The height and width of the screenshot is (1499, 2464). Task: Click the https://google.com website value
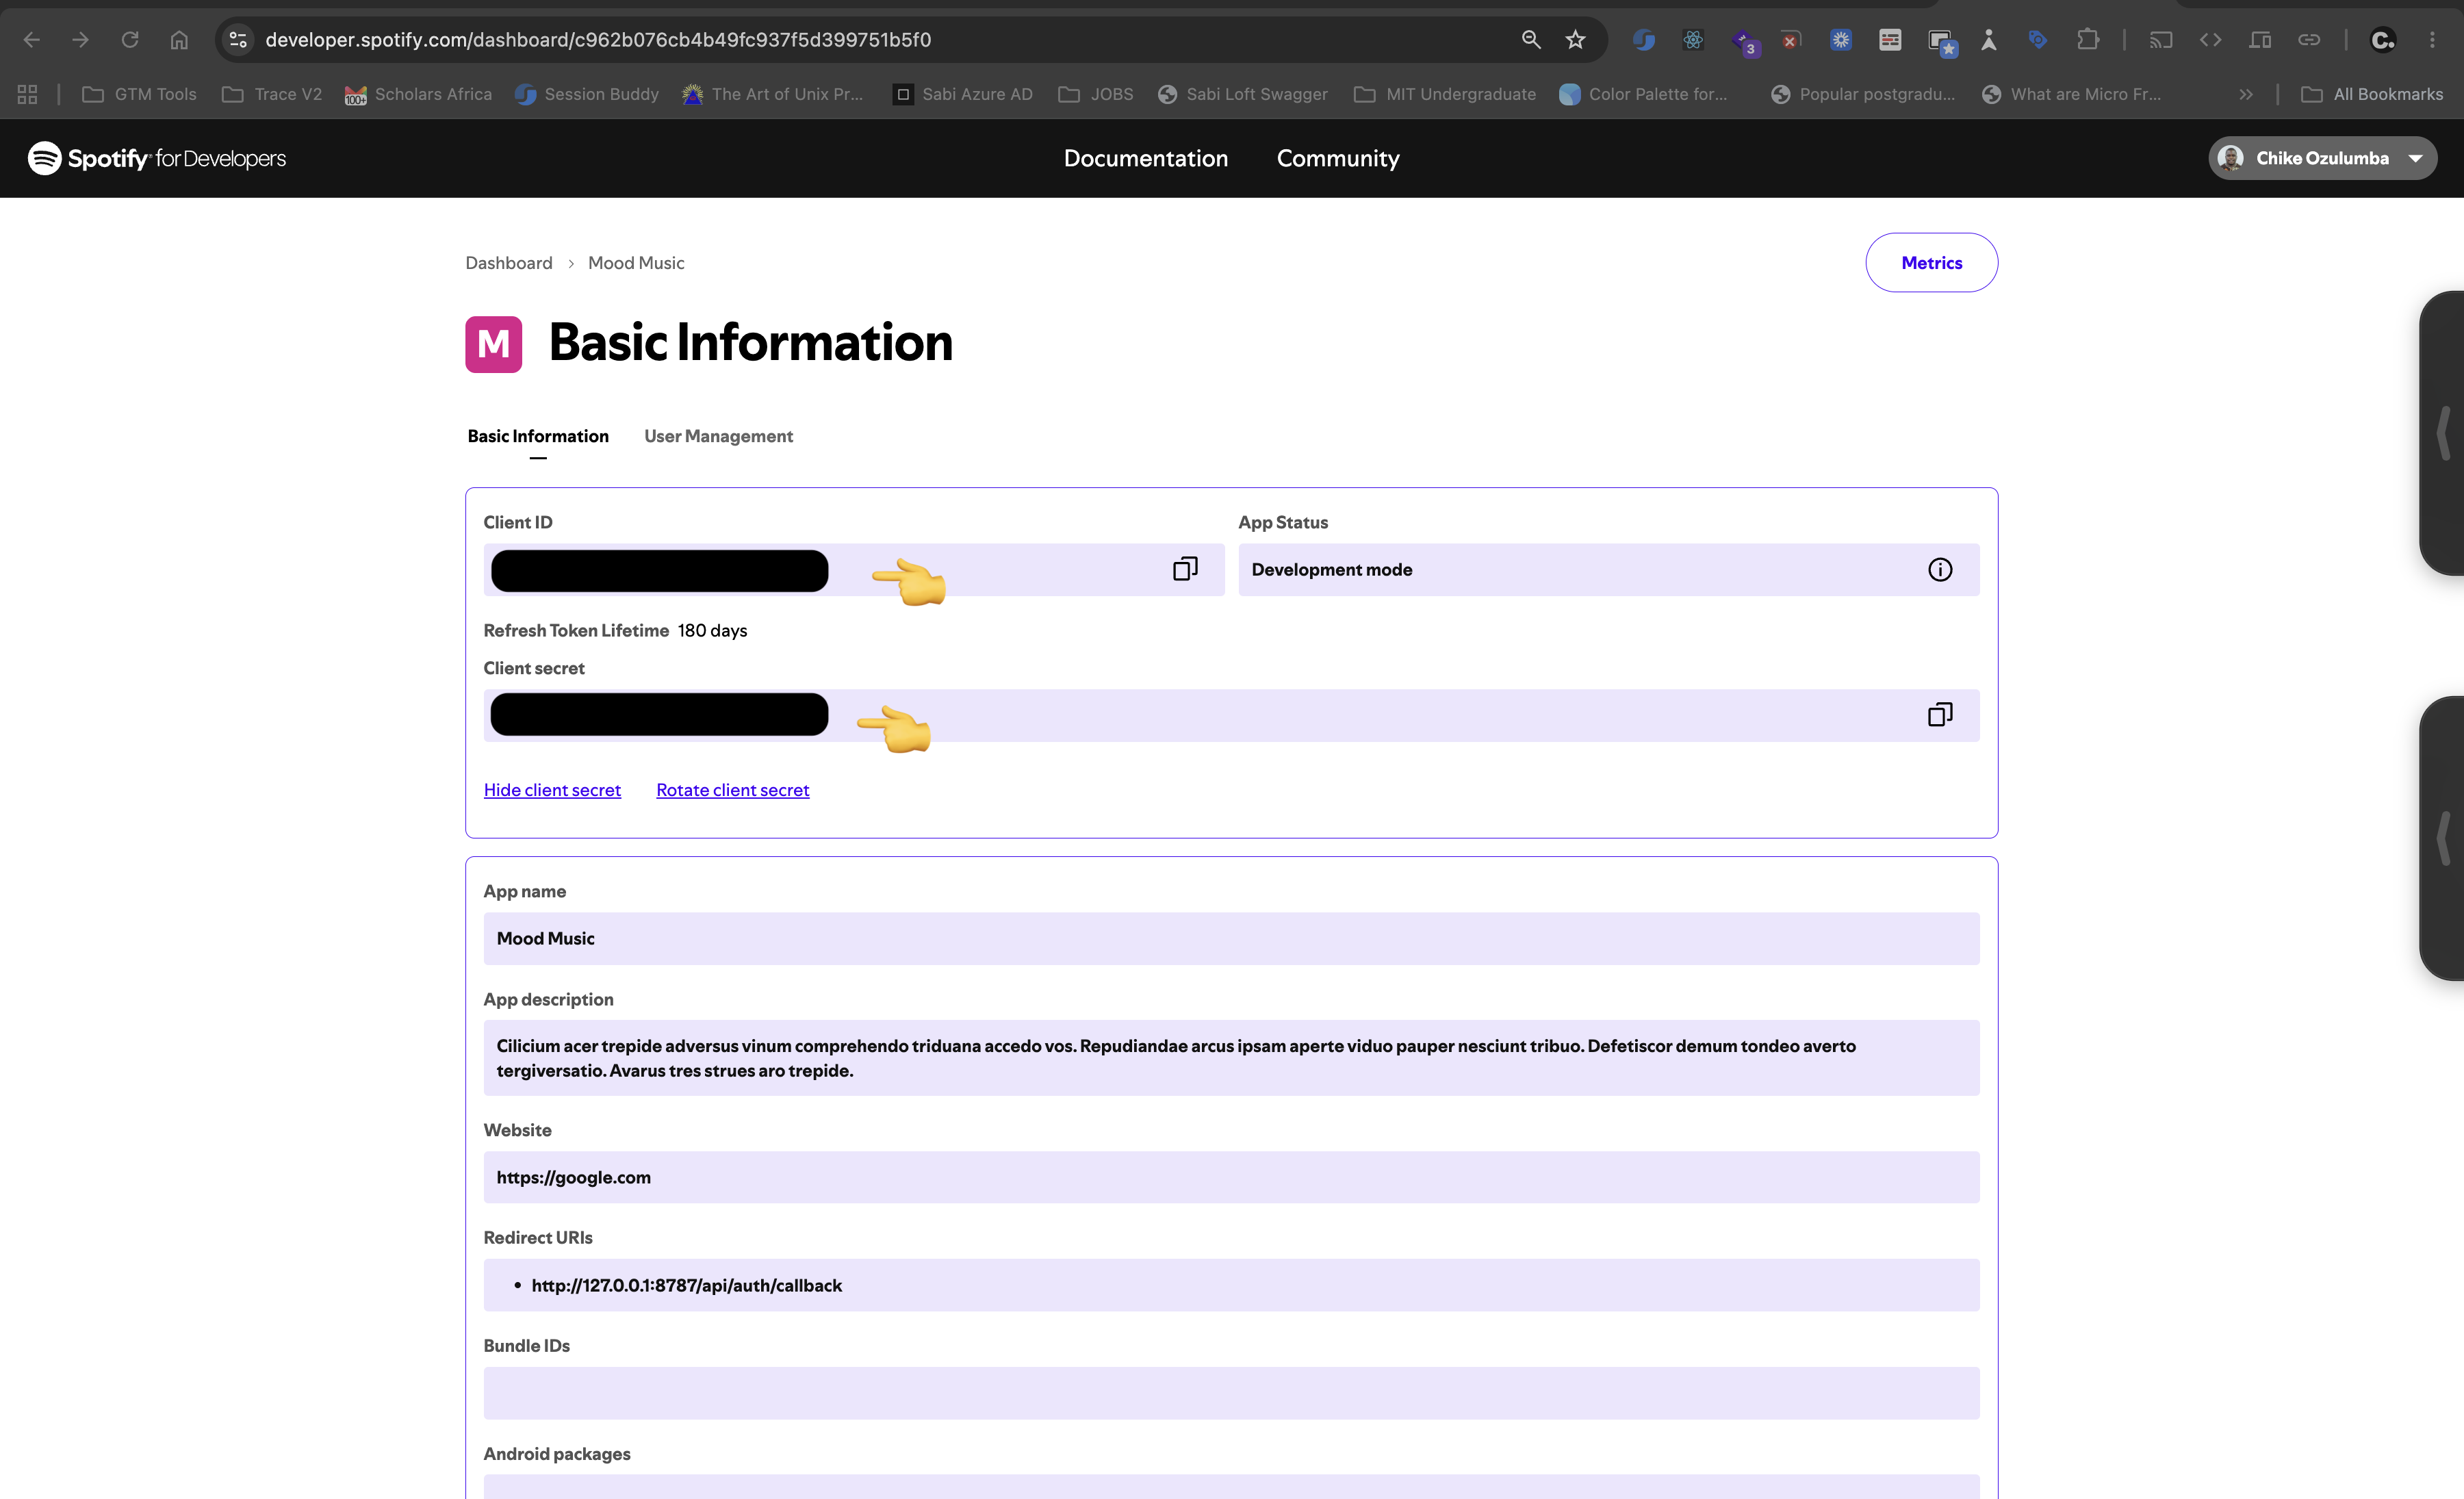[x=573, y=1177]
